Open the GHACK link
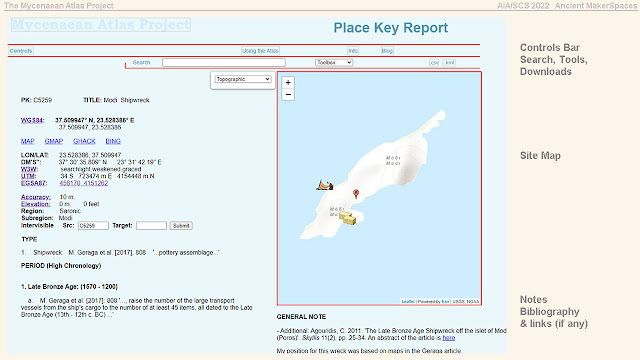The image size is (640, 360). [84, 141]
